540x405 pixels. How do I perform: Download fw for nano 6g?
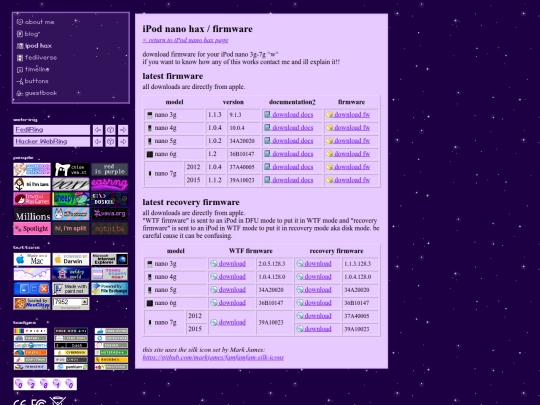coord(348,154)
